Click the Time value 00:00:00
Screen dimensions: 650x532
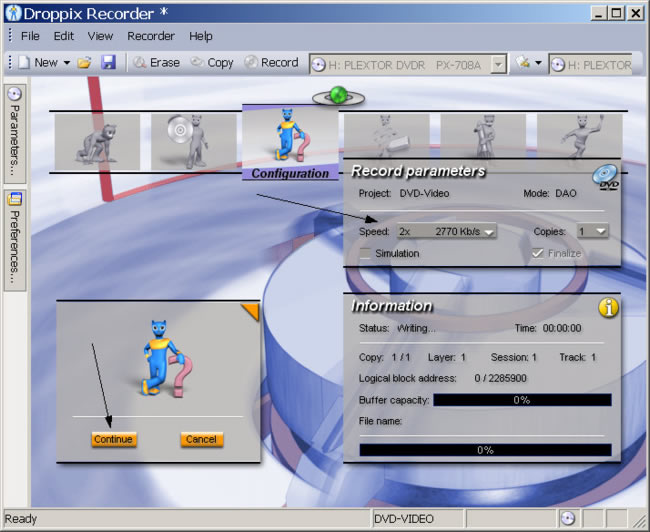click(x=562, y=328)
